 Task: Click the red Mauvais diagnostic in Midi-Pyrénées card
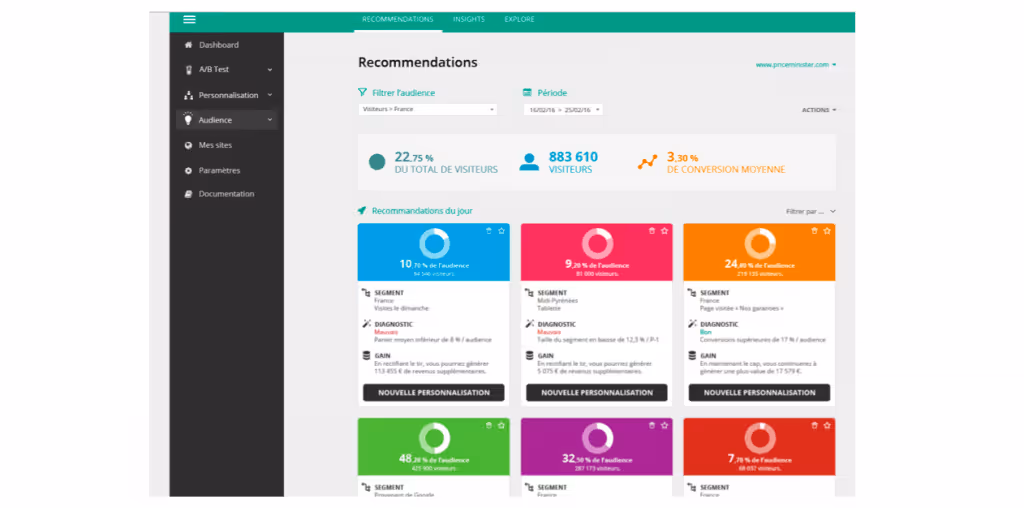coord(548,332)
